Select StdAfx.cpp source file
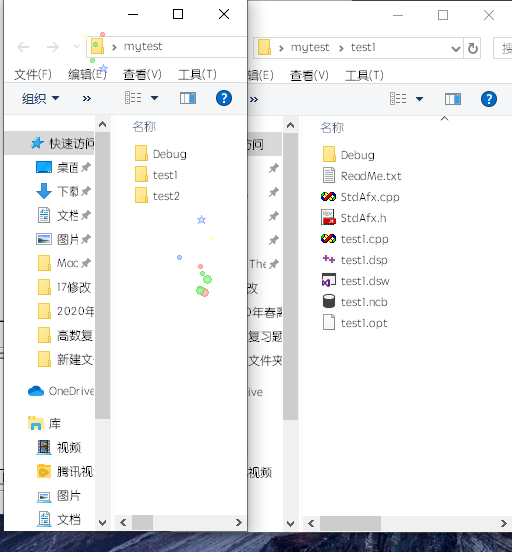512x552 pixels. point(360,197)
